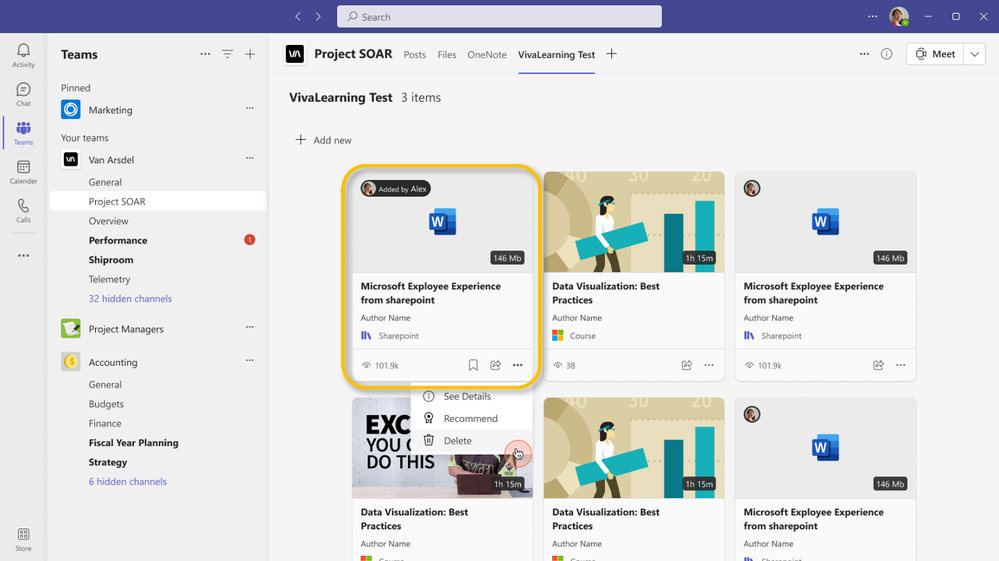Open the EXC YOU DO THIS video thumbnail
Image resolution: width=999 pixels, height=561 pixels.
click(x=442, y=448)
